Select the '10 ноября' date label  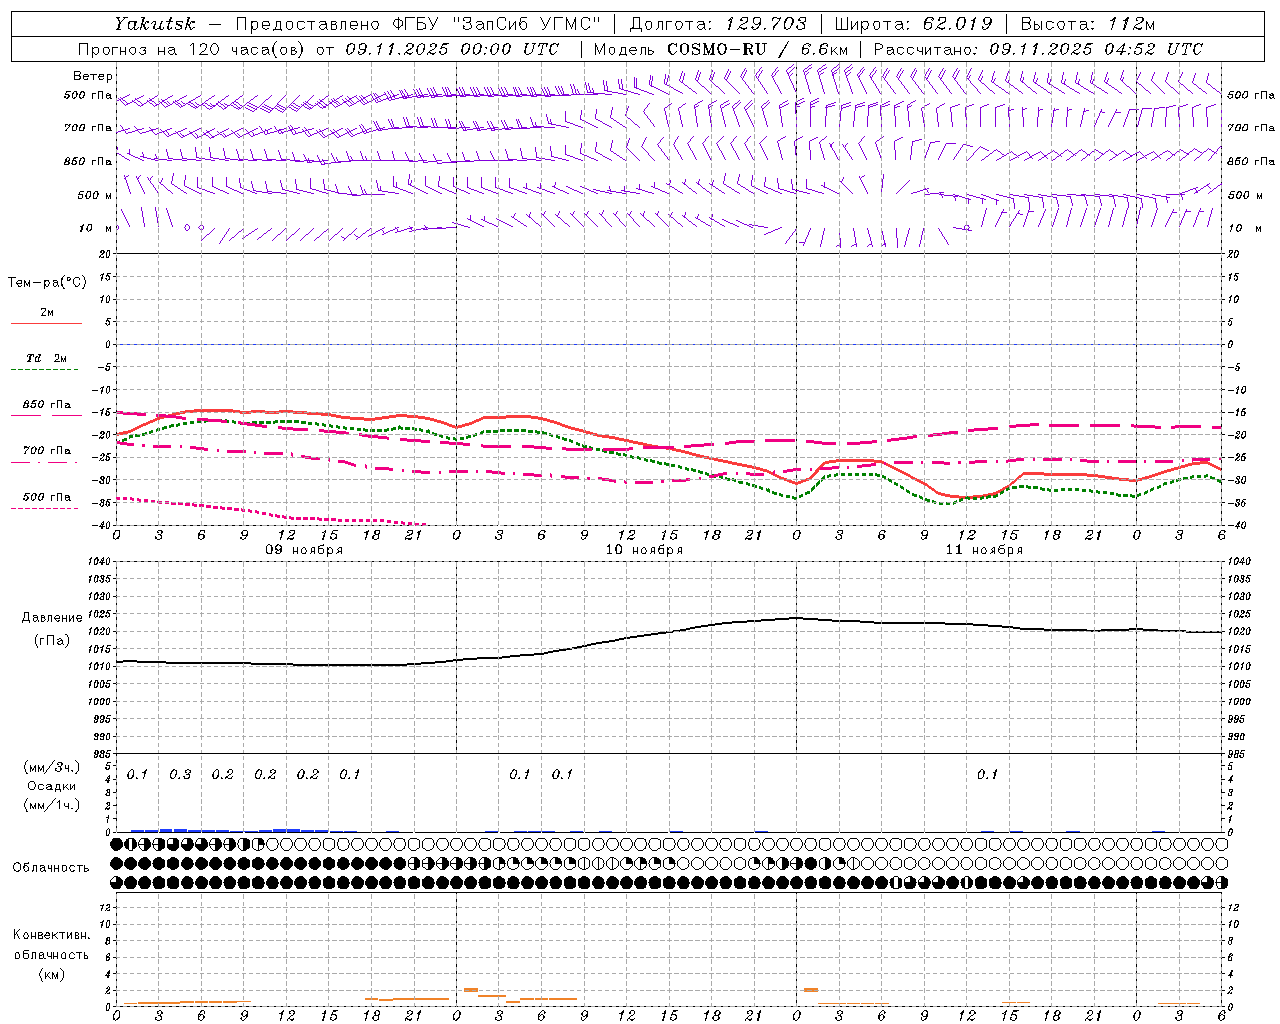coord(644,550)
